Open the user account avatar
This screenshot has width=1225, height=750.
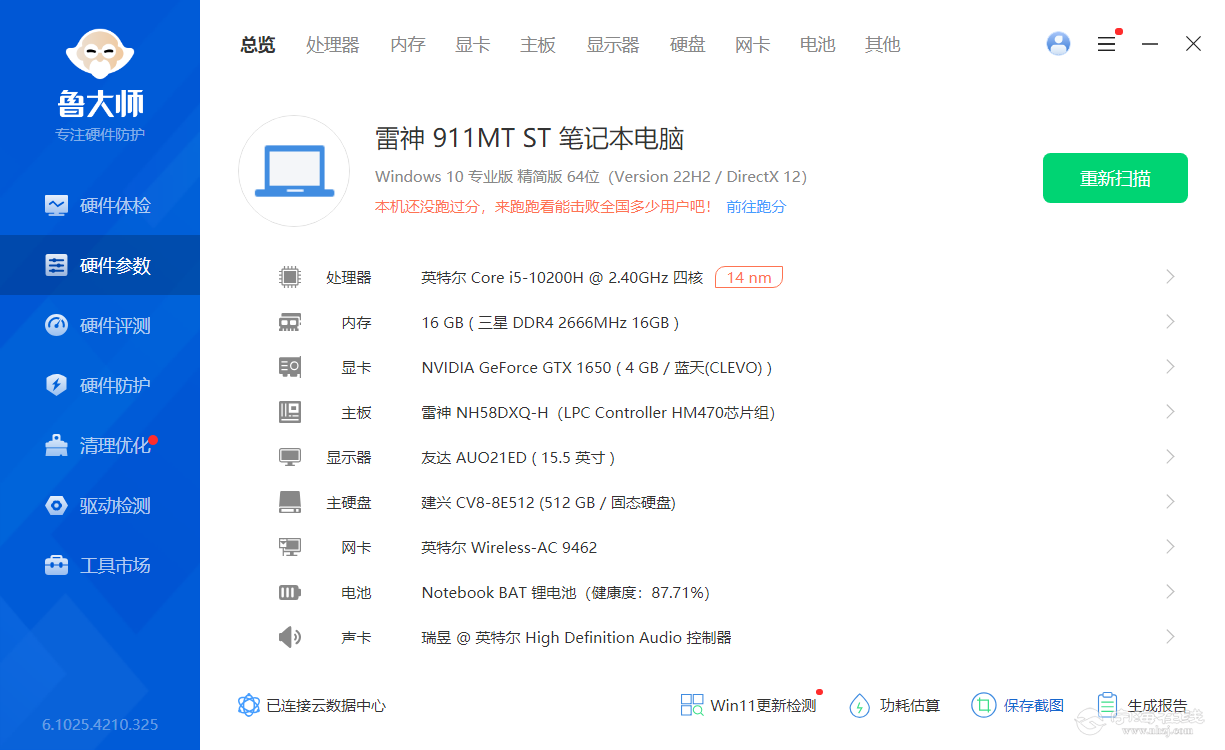(x=1058, y=44)
